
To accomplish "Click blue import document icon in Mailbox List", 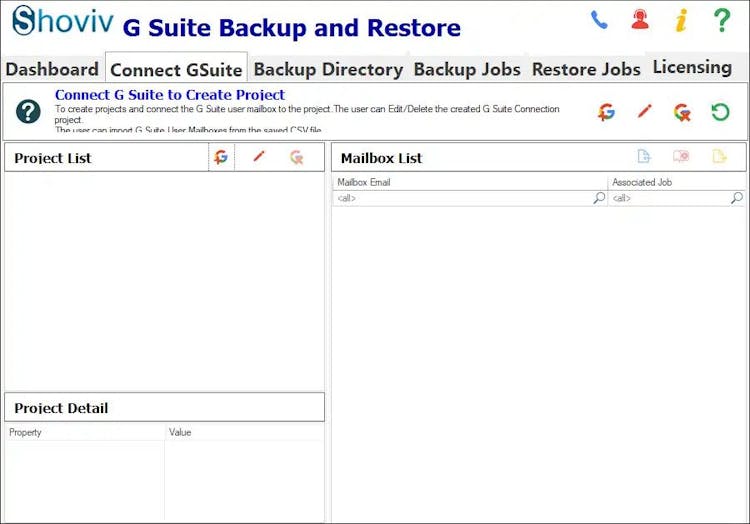I will click(644, 156).
